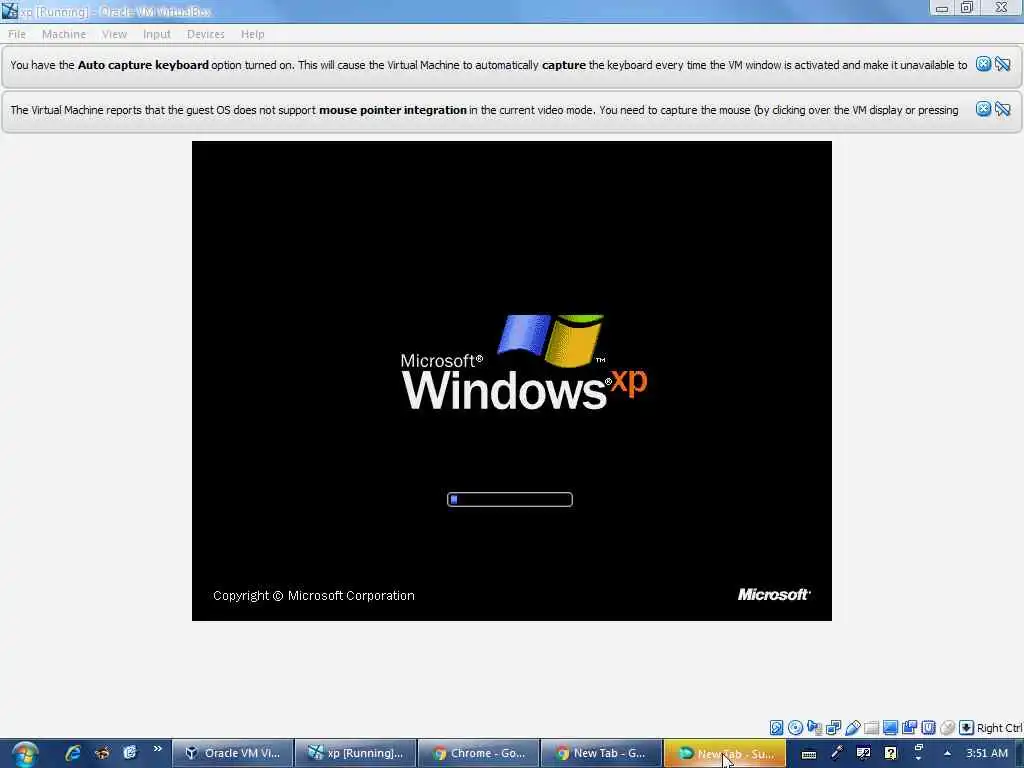Open the Machine menu
The height and width of the screenshot is (768, 1024).
64,34
